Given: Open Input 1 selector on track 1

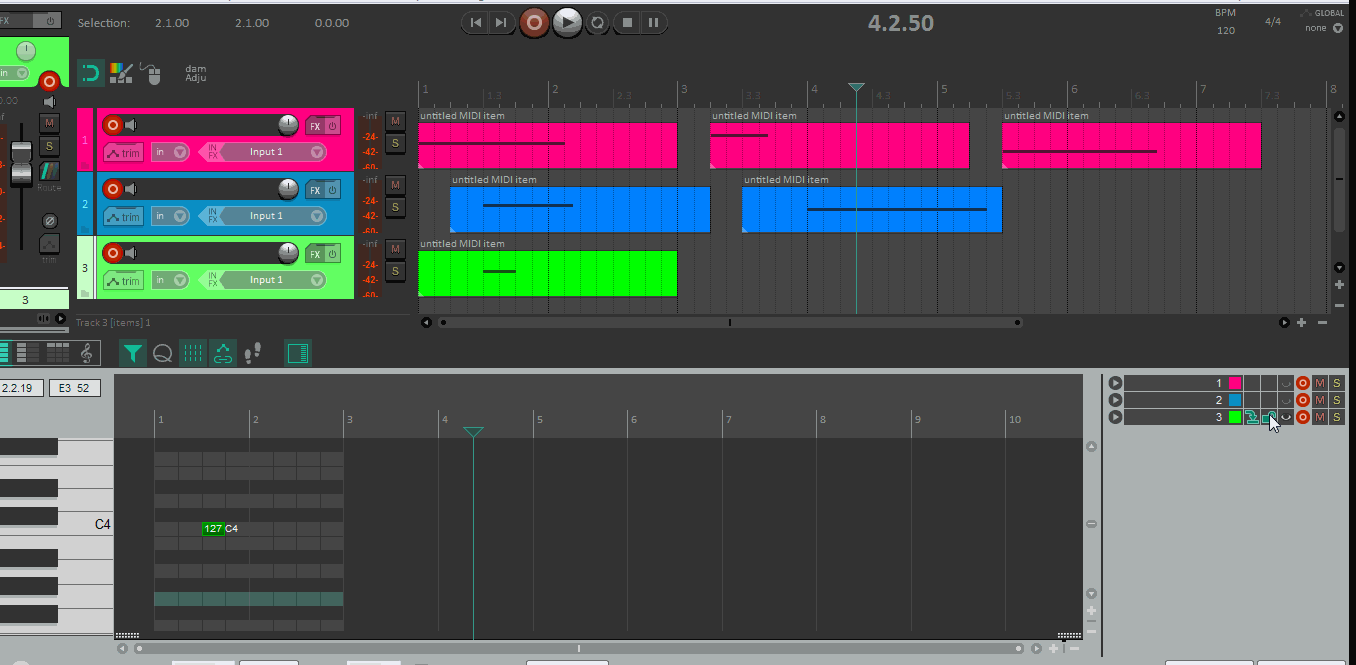Looking at the screenshot, I should click(273, 152).
